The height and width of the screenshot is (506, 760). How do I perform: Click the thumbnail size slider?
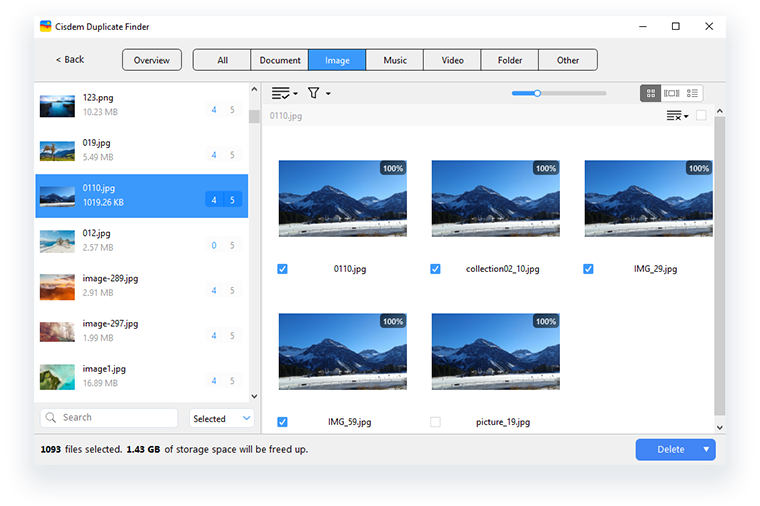point(558,93)
